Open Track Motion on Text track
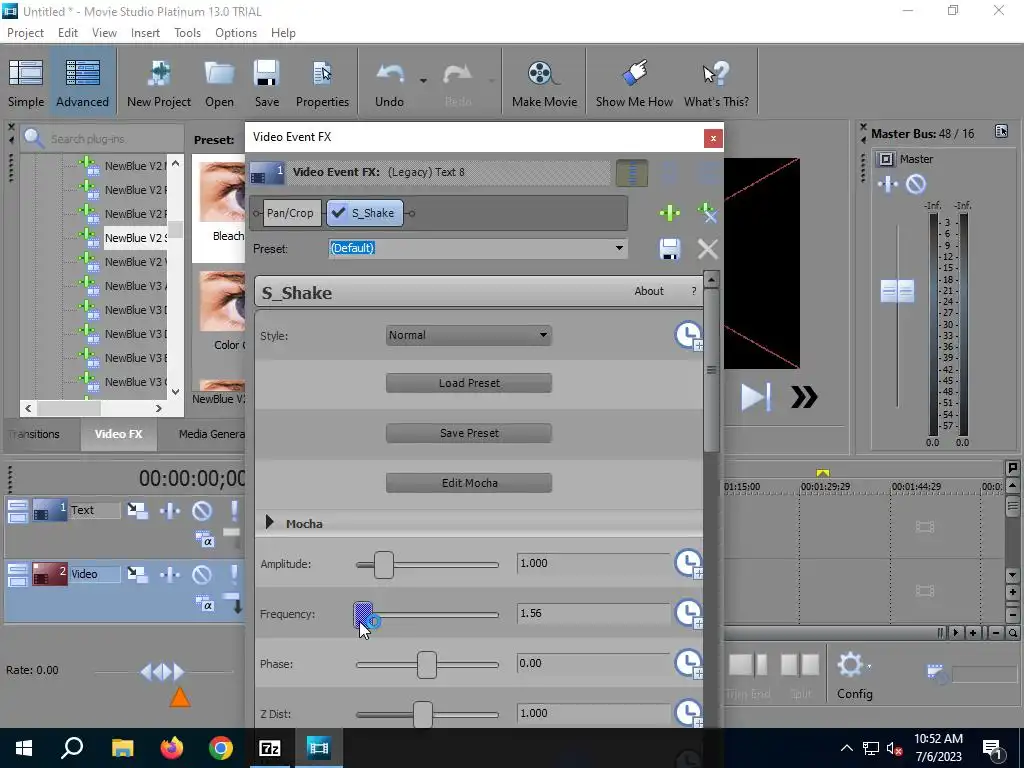 (x=138, y=511)
